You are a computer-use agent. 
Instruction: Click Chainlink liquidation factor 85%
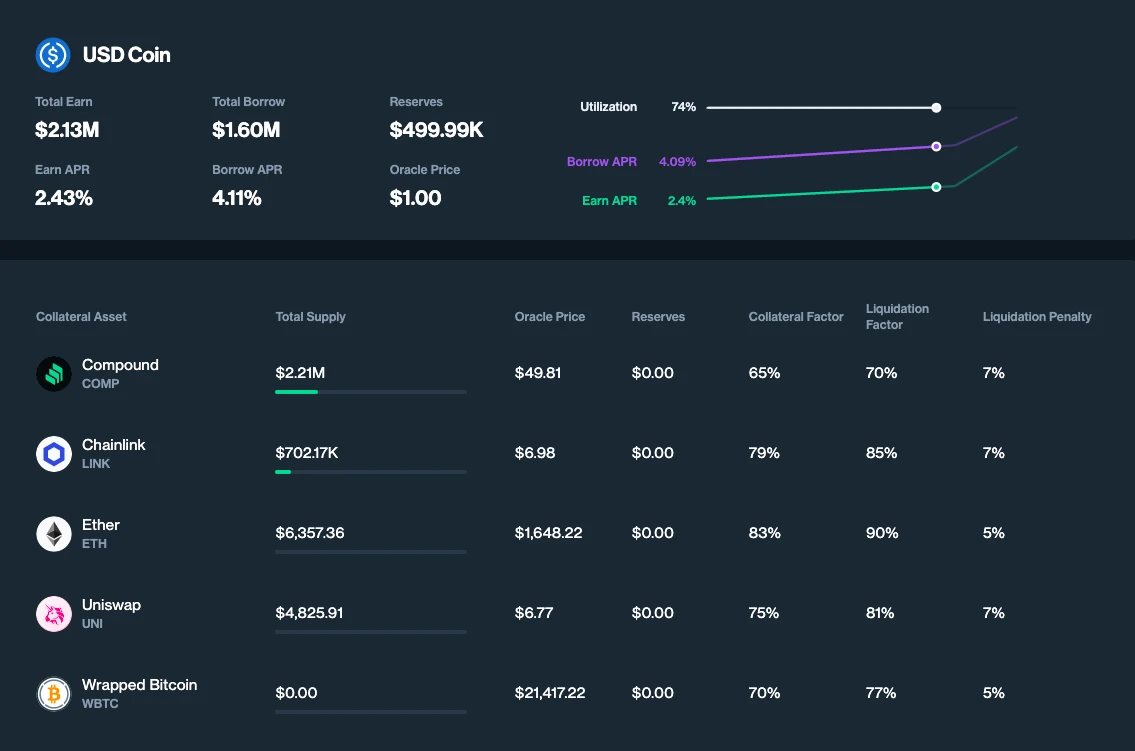tap(882, 453)
